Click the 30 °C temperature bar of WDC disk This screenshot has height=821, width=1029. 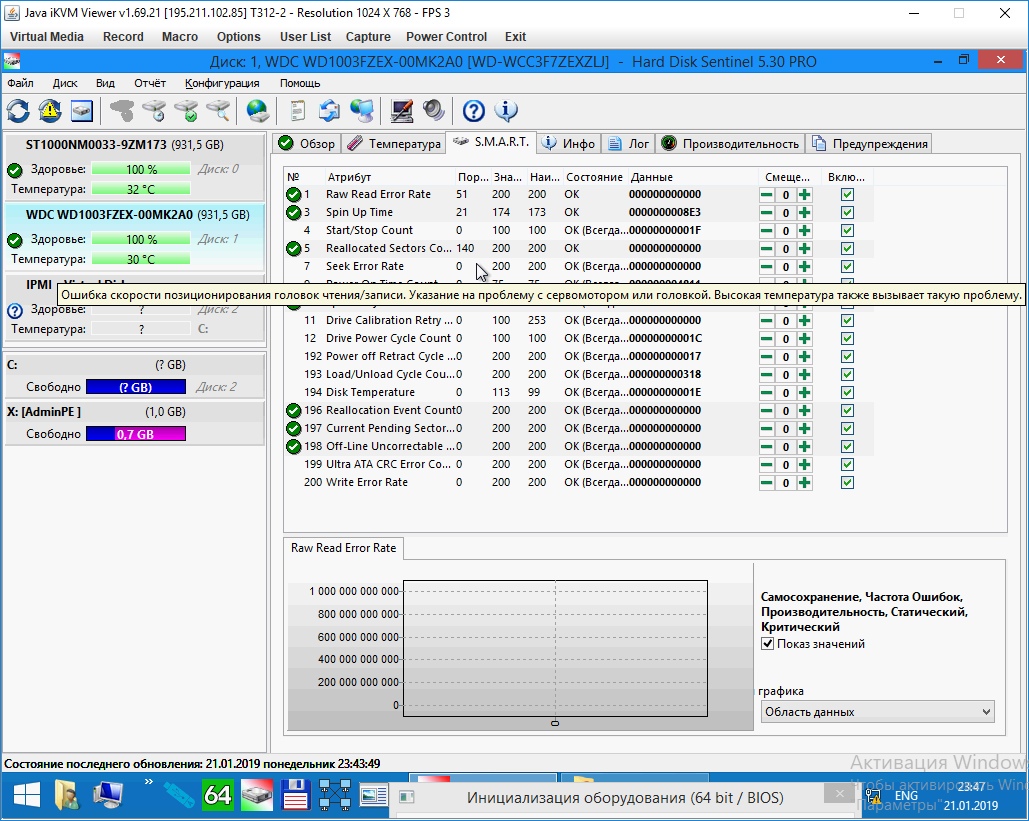click(x=140, y=259)
